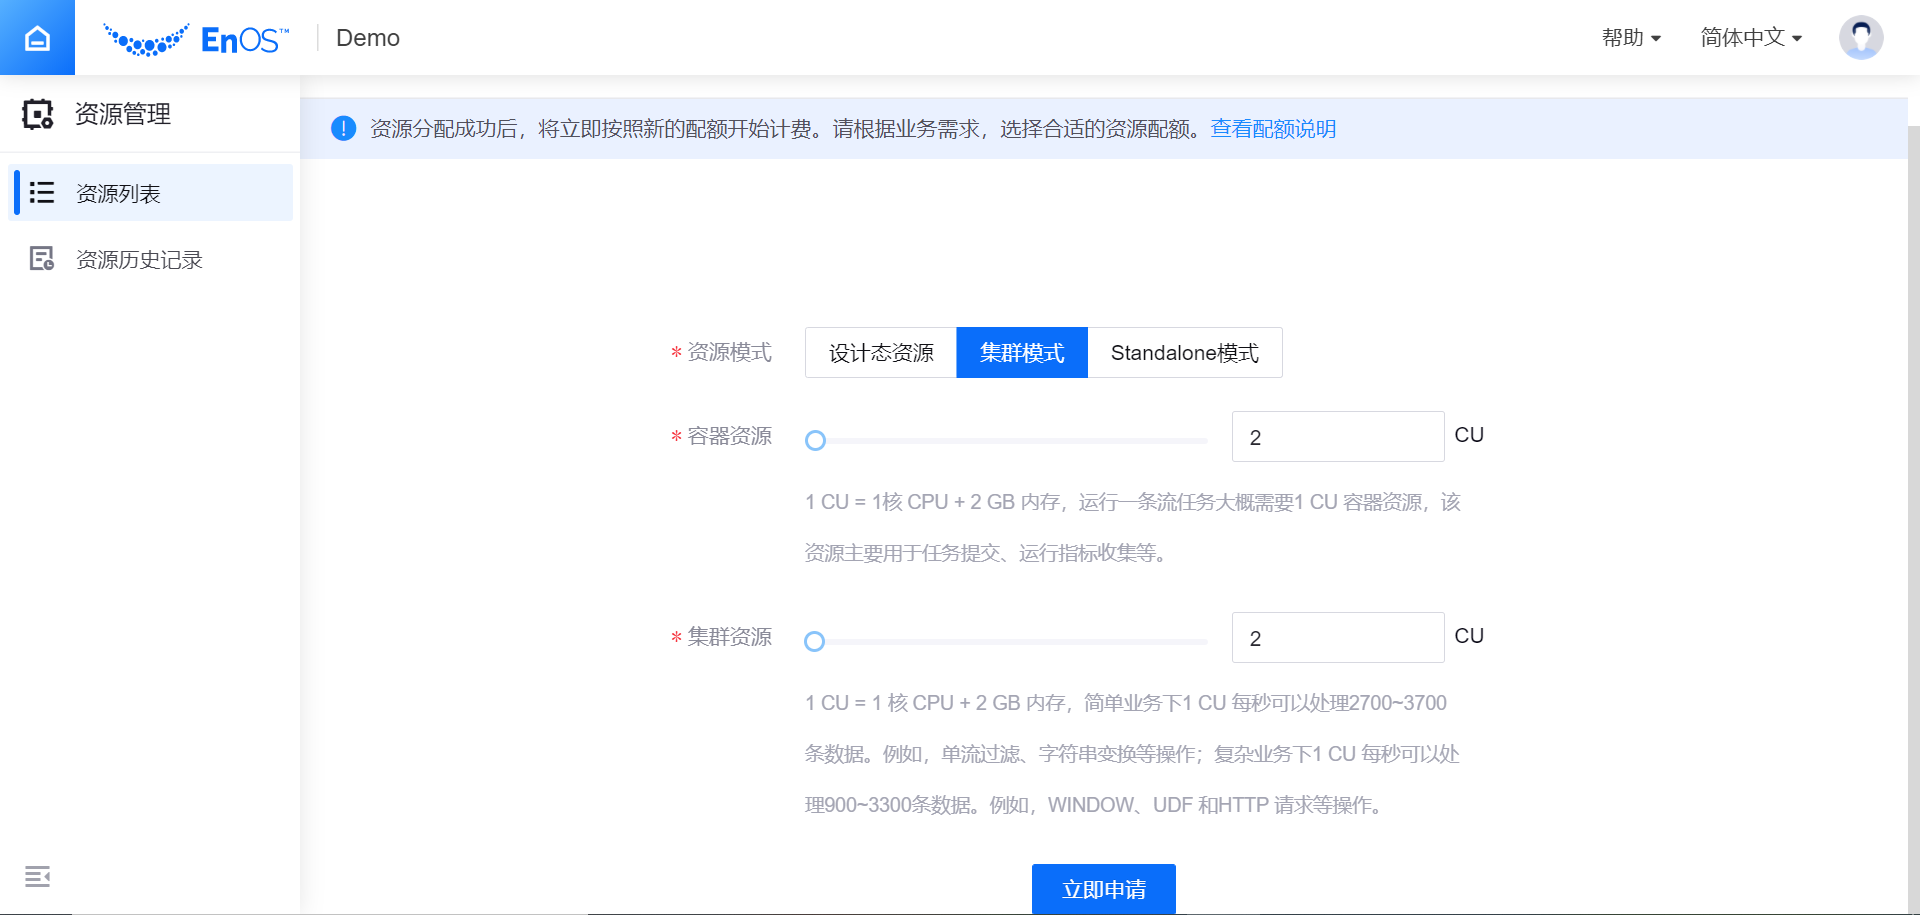
Task: Open the 简体中文 language dropdown
Action: click(x=1751, y=38)
